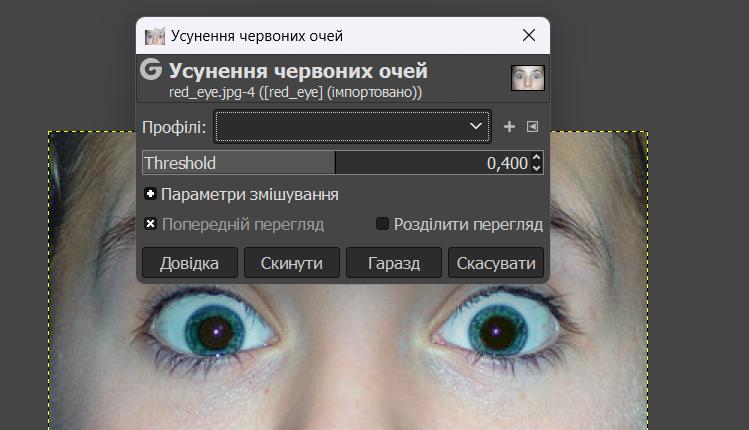
Task: Open the presets management menu arrow icon
Action: point(532,127)
